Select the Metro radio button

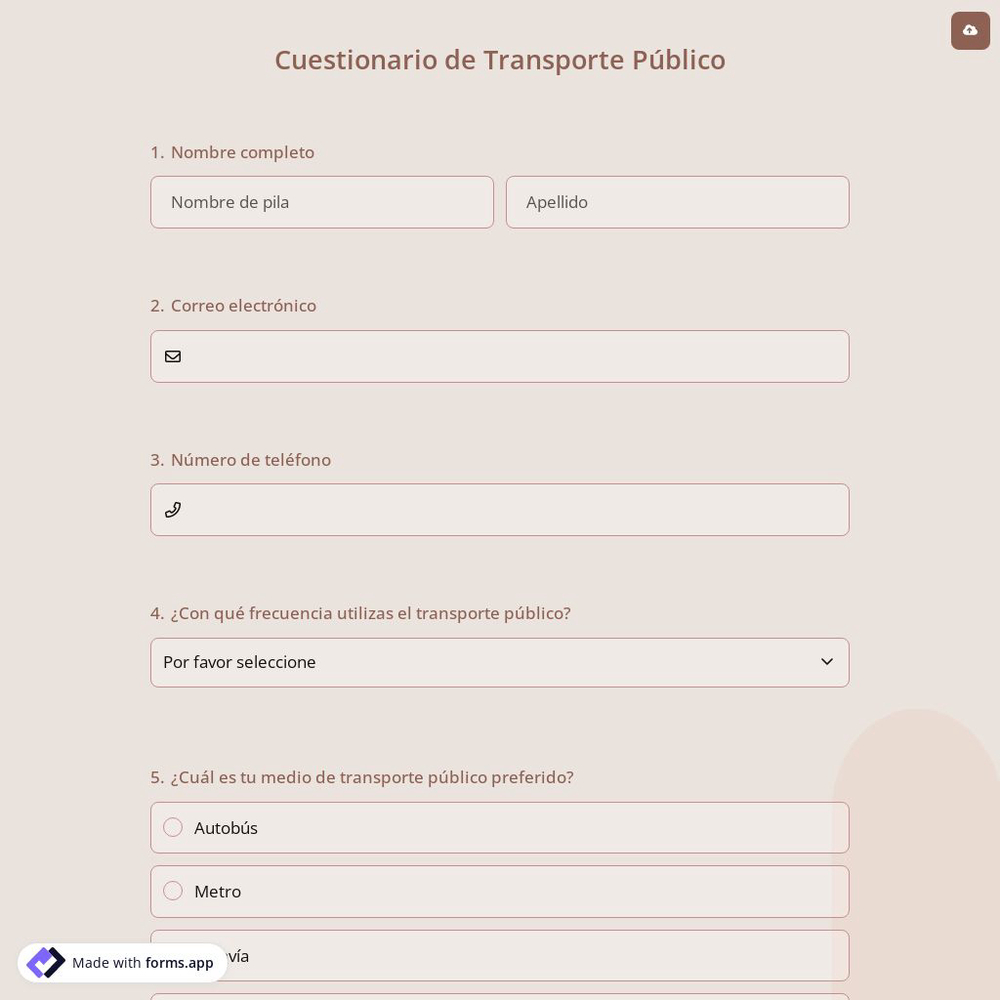point(173,891)
